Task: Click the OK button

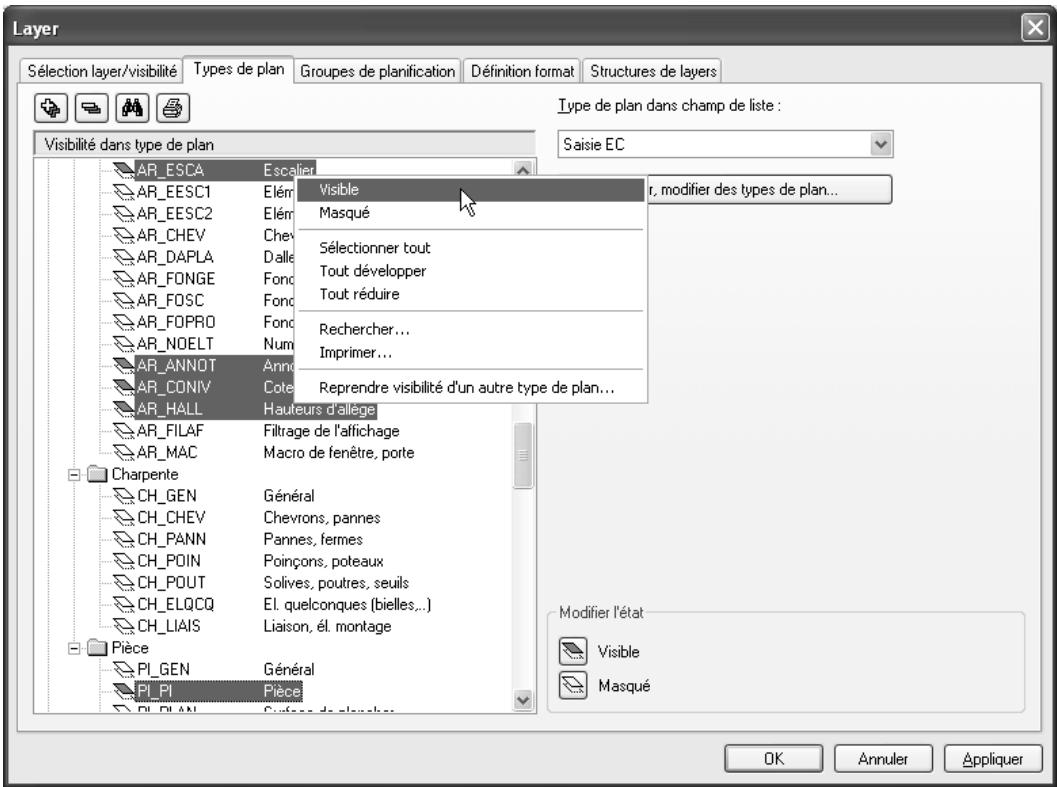Action: [773, 759]
